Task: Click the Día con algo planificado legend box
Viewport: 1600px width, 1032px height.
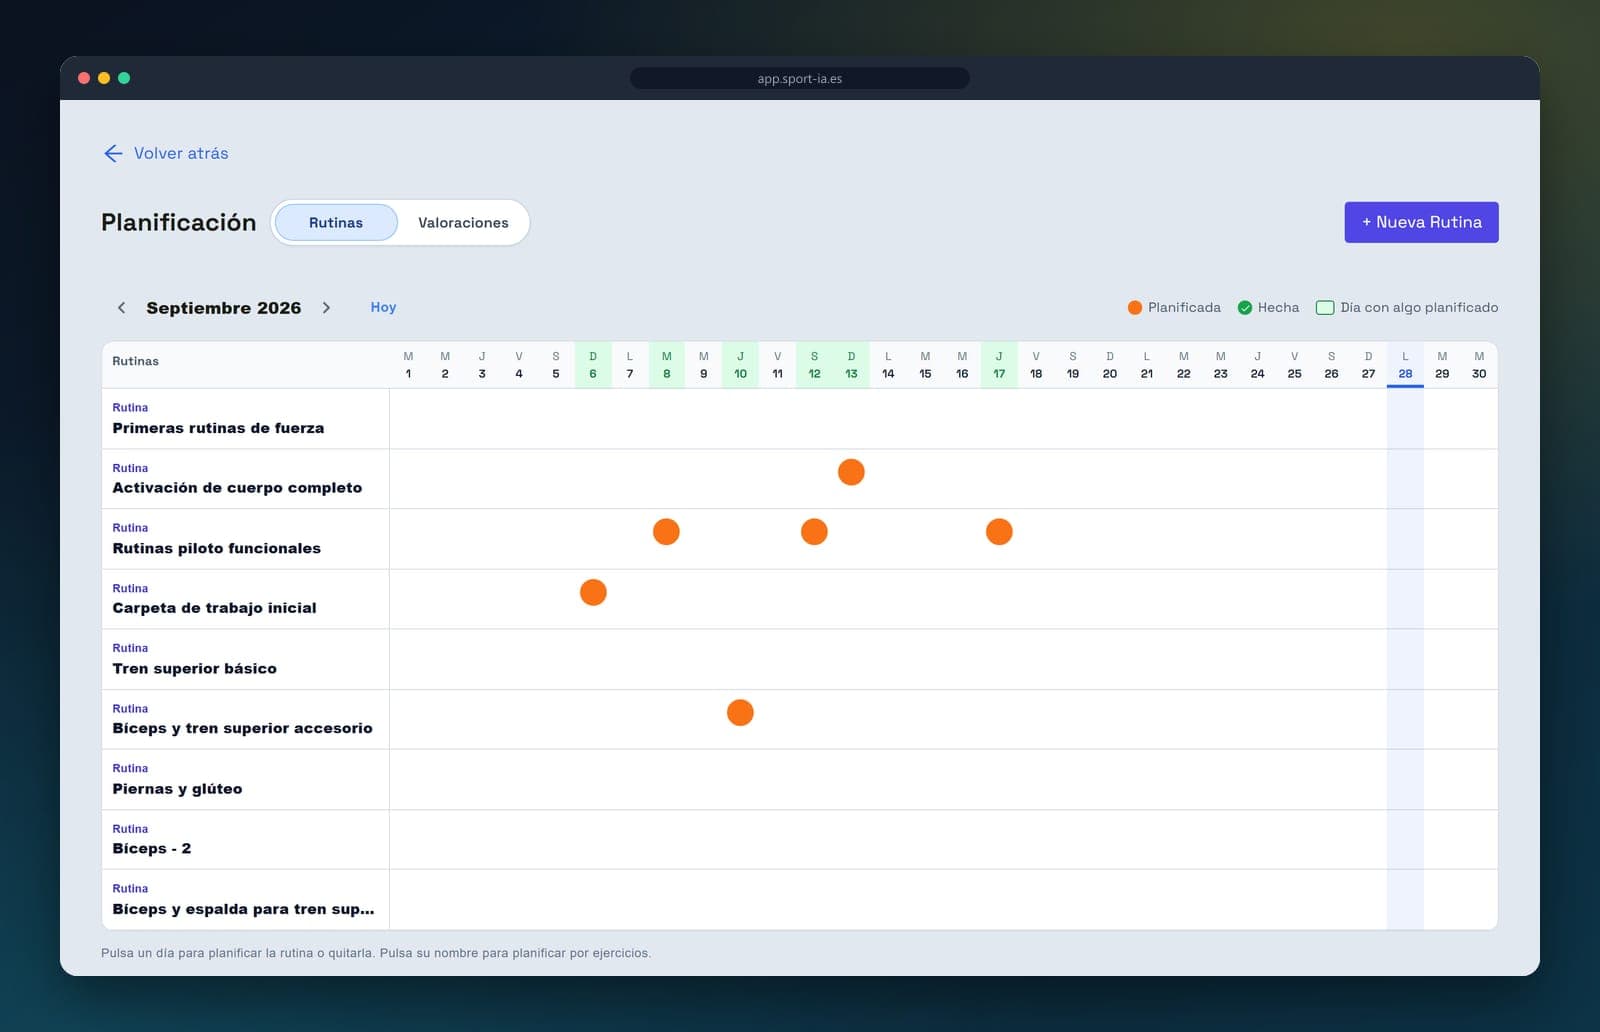Action: point(1325,308)
